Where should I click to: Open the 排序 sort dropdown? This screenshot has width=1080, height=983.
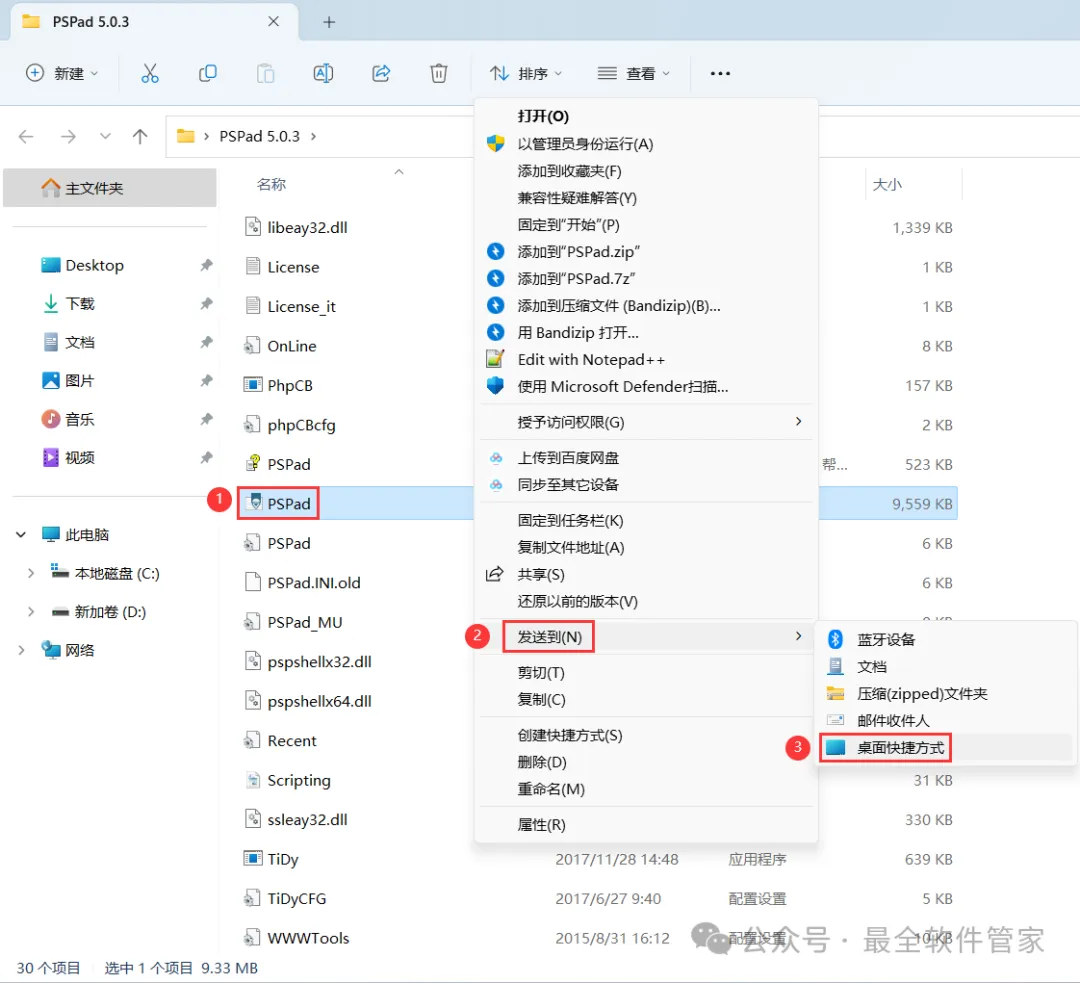point(526,73)
